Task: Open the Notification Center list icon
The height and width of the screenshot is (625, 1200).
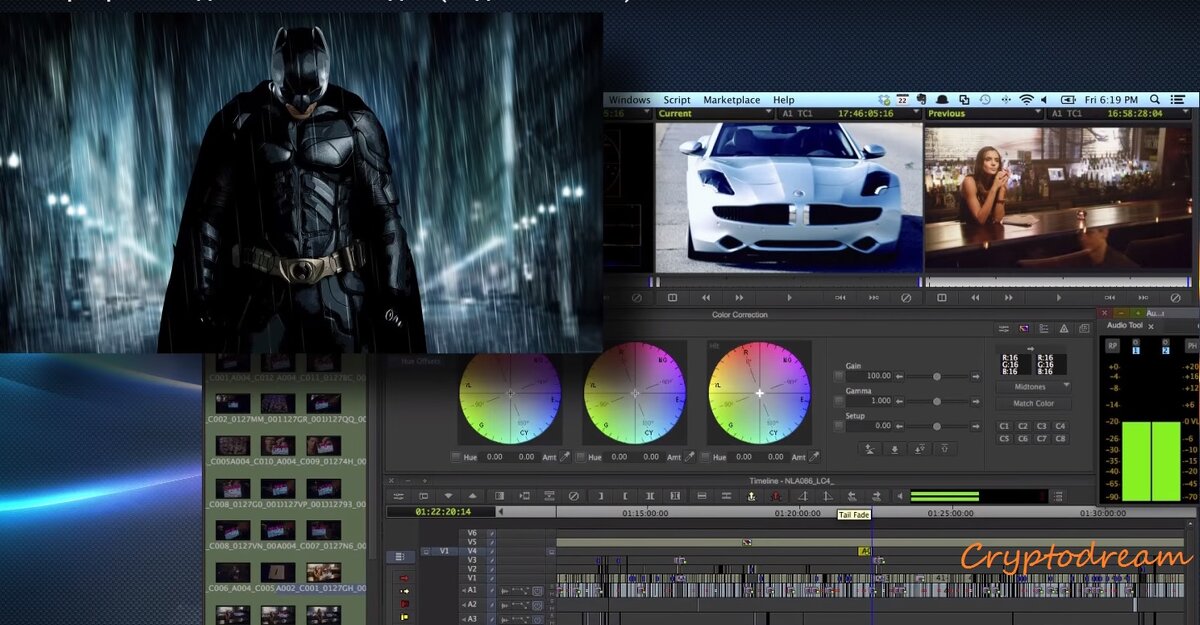Action: pos(1177,99)
